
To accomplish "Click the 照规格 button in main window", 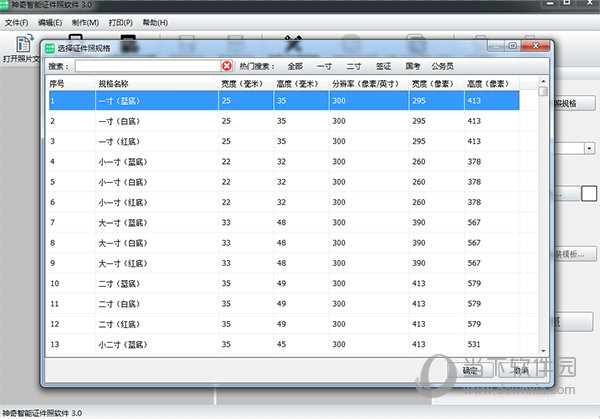I will [x=575, y=103].
